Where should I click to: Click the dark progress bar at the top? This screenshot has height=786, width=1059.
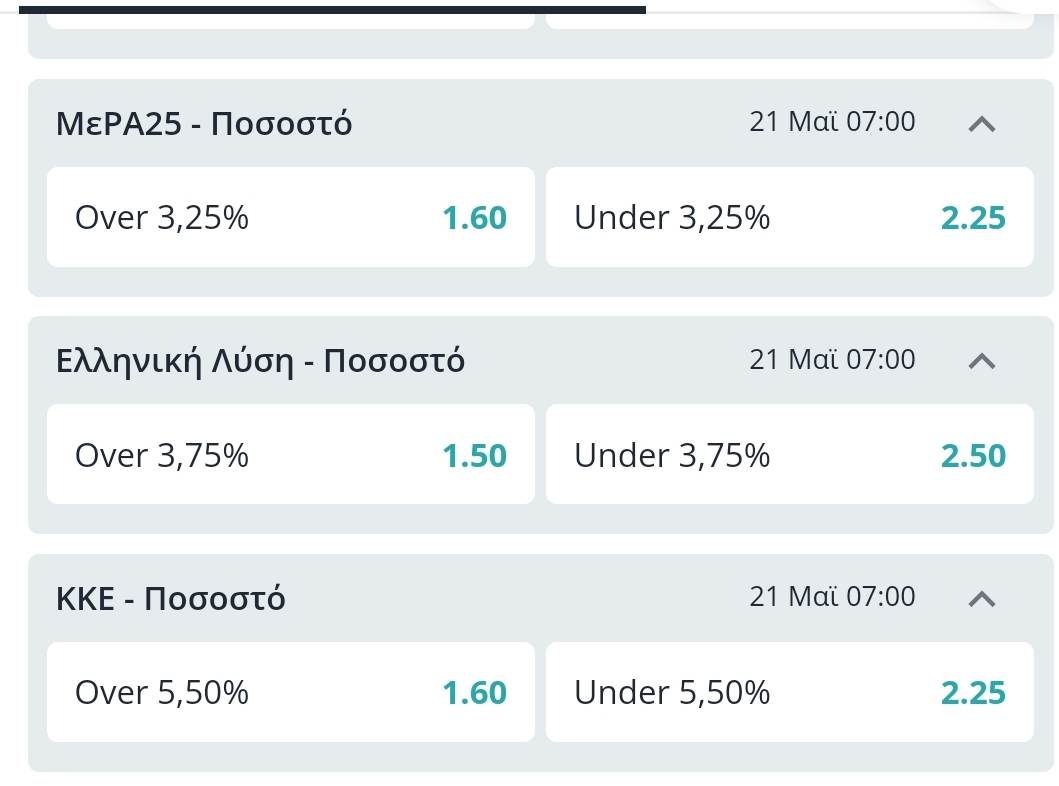coord(332,9)
